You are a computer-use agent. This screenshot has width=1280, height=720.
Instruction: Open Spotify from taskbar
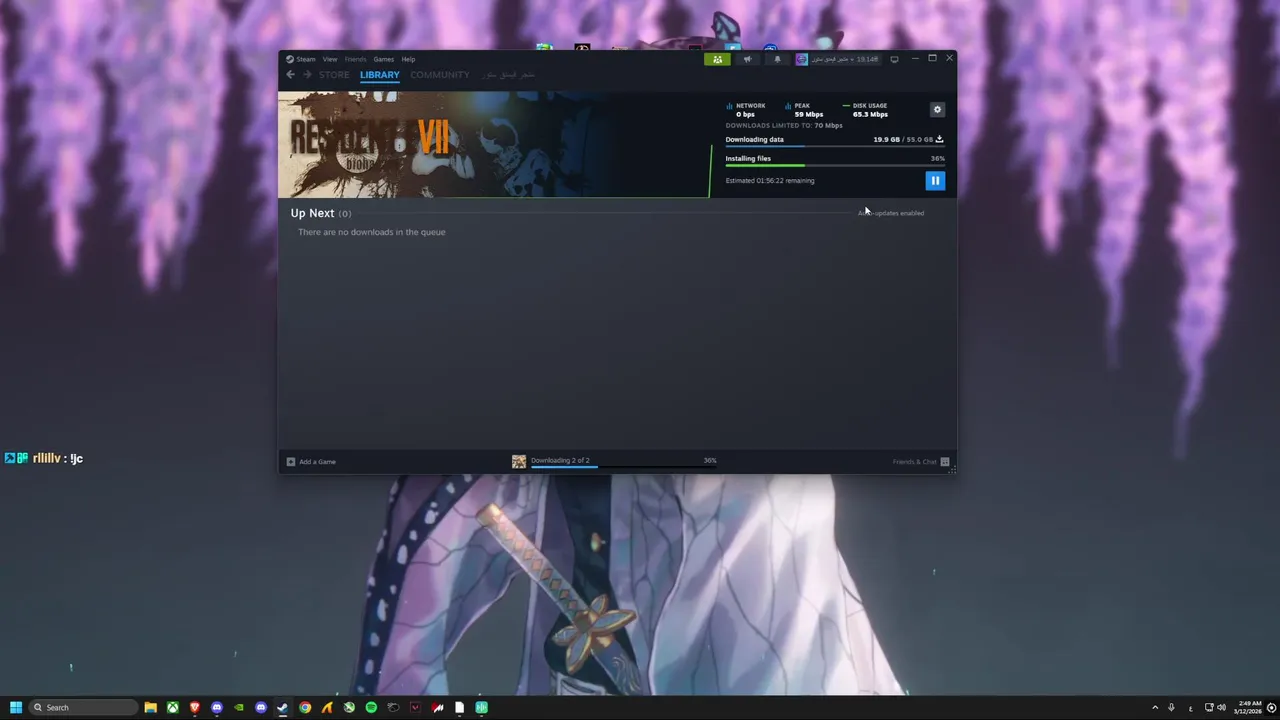371,707
